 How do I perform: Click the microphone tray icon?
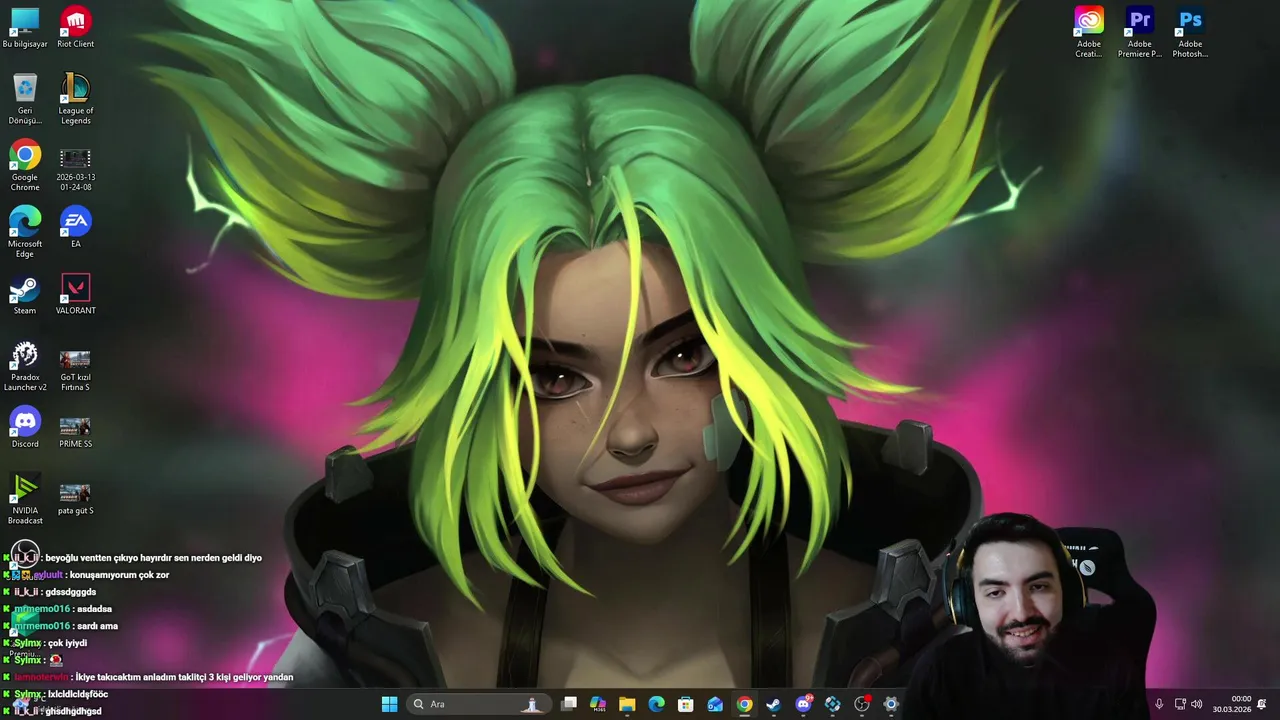[1159, 704]
